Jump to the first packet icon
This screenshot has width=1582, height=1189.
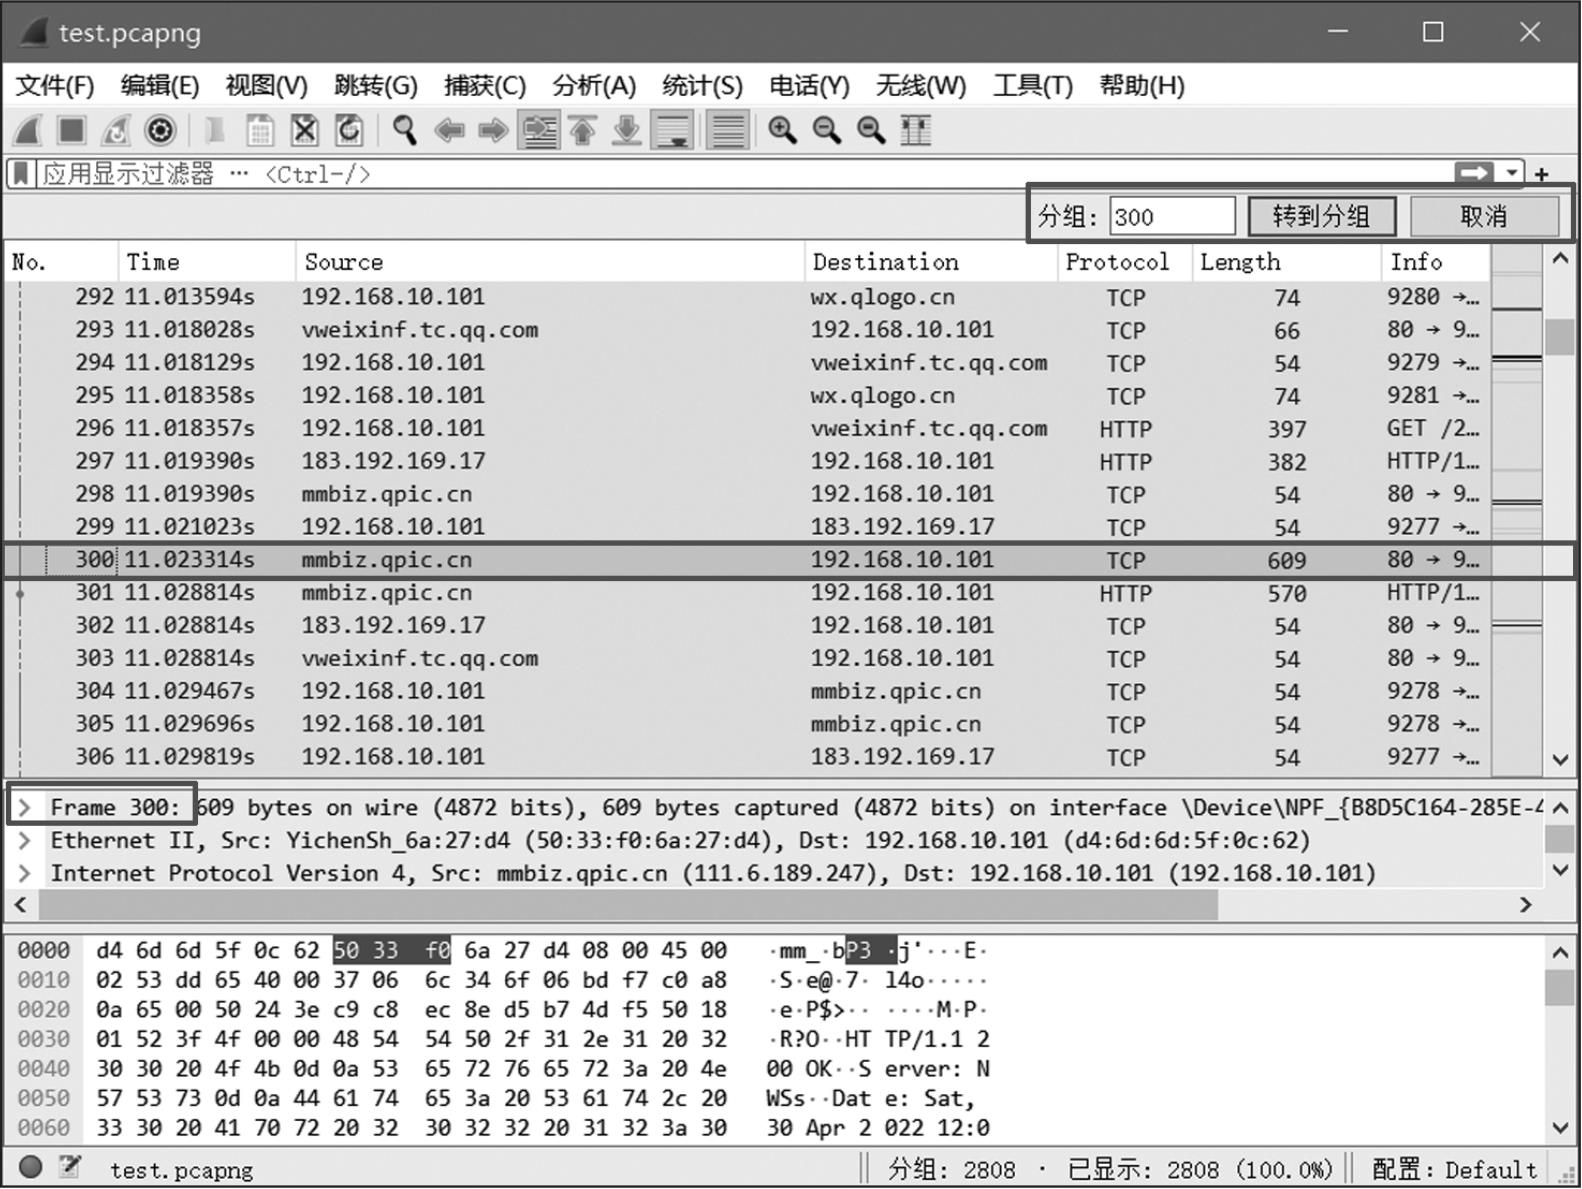[x=583, y=131]
